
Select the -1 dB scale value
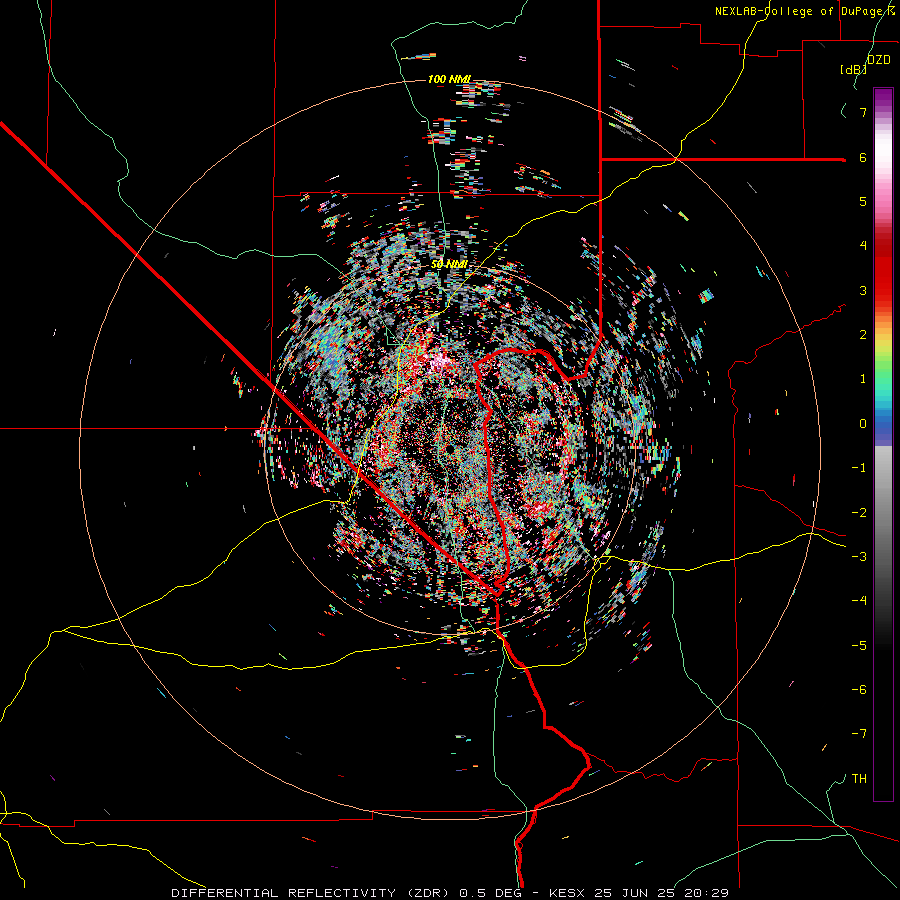click(x=859, y=468)
